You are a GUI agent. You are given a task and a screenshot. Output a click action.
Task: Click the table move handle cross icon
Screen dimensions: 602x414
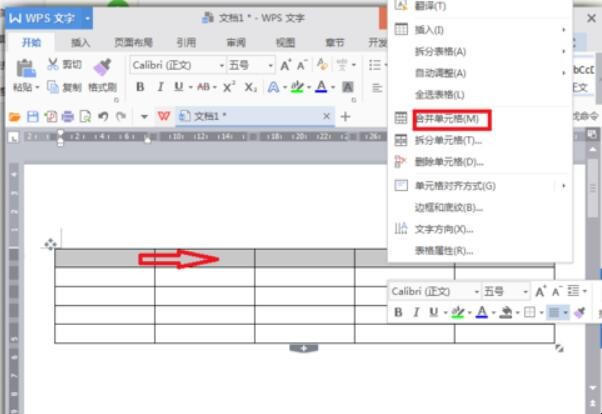pos(50,244)
